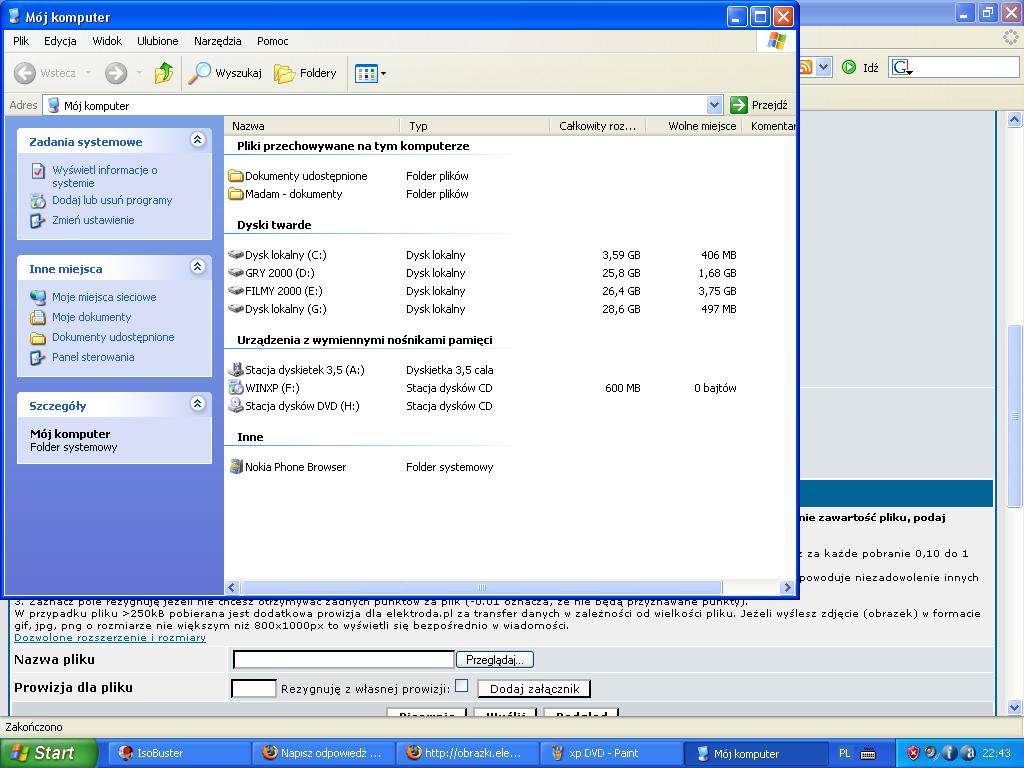Select Madam - dokumenty folder icon

(236, 194)
